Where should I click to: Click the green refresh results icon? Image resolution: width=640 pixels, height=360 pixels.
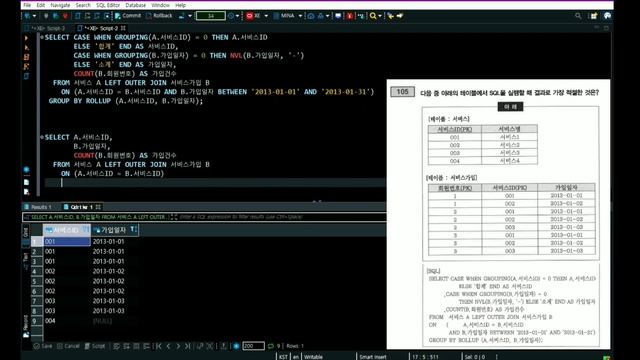271,346
